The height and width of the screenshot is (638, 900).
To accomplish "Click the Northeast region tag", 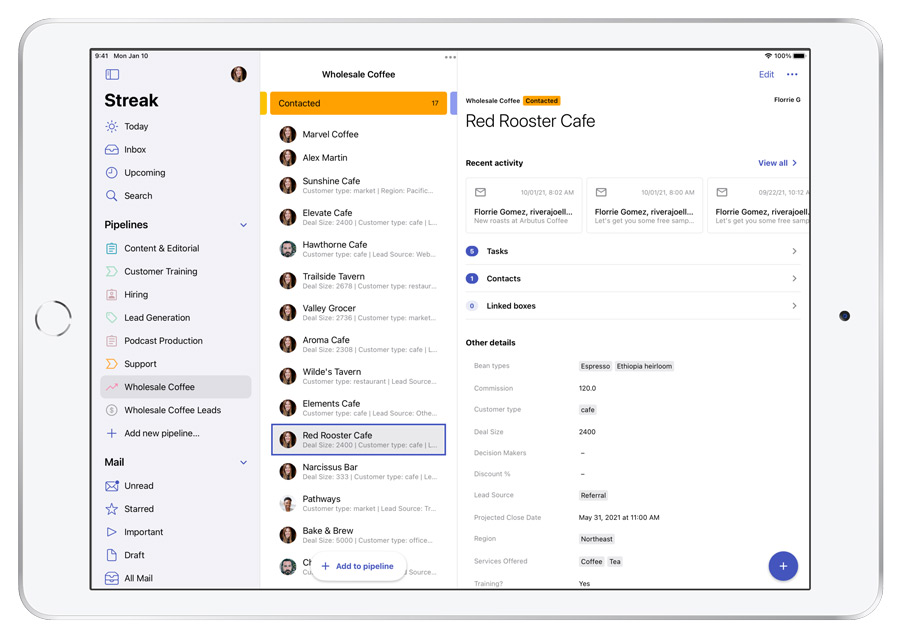I will tap(596, 539).
